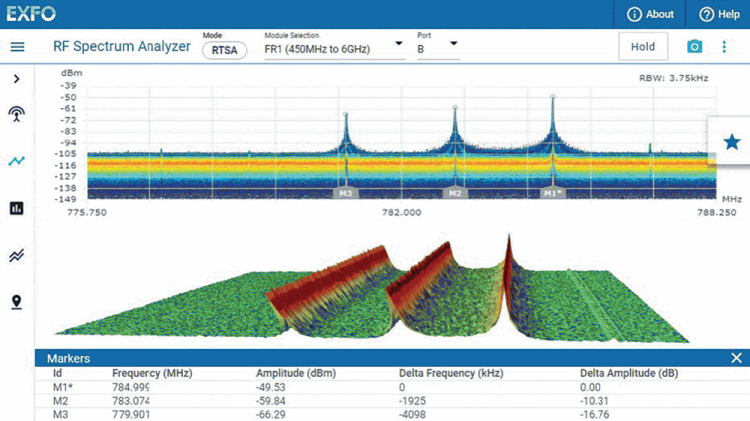Click the camera screenshot icon
750x421 pixels.
pyautogui.click(x=694, y=47)
